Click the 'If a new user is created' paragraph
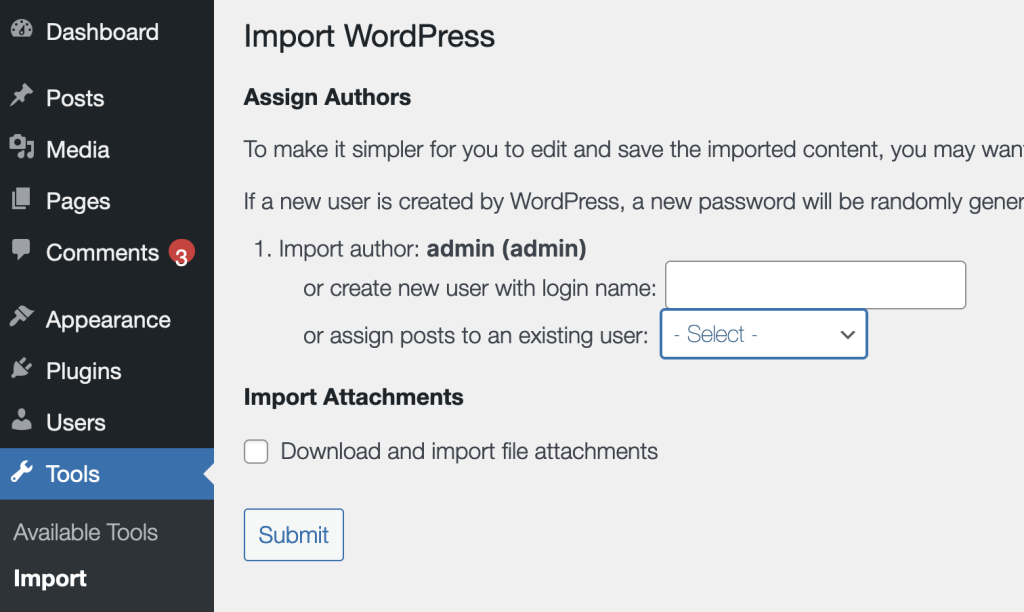 click(x=633, y=201)
